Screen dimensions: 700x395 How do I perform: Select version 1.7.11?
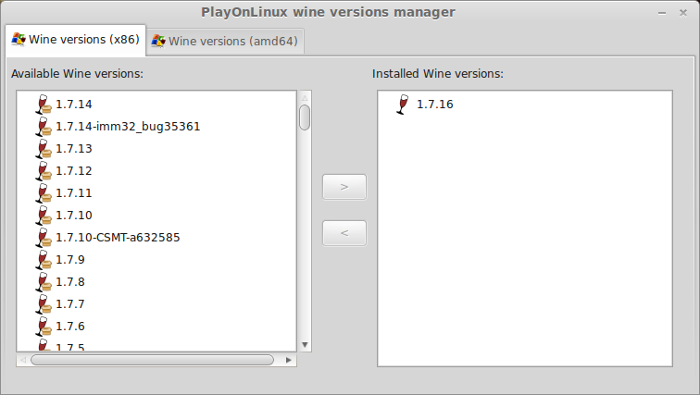click(74, 193)
